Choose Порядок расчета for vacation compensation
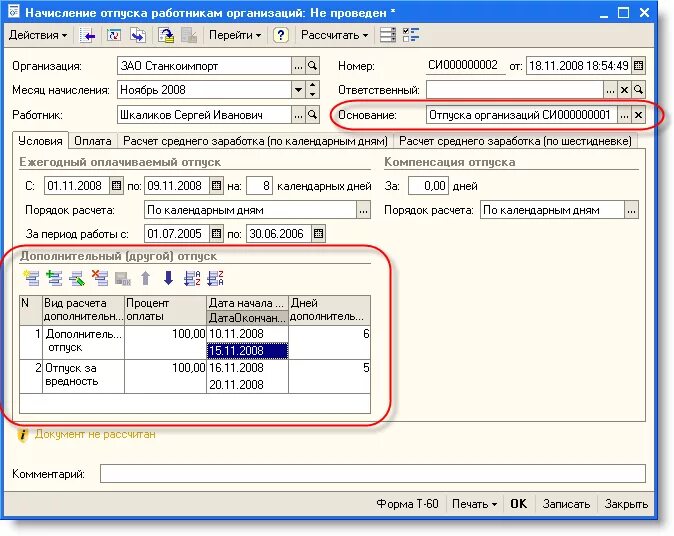674x536 pixels. pos(631,210)
